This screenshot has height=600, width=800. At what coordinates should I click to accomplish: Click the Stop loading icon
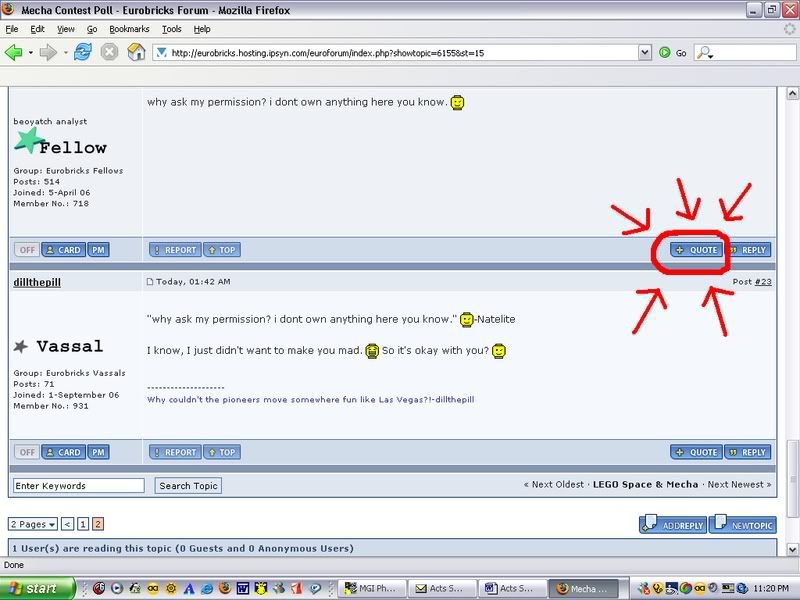coord(109,52)
